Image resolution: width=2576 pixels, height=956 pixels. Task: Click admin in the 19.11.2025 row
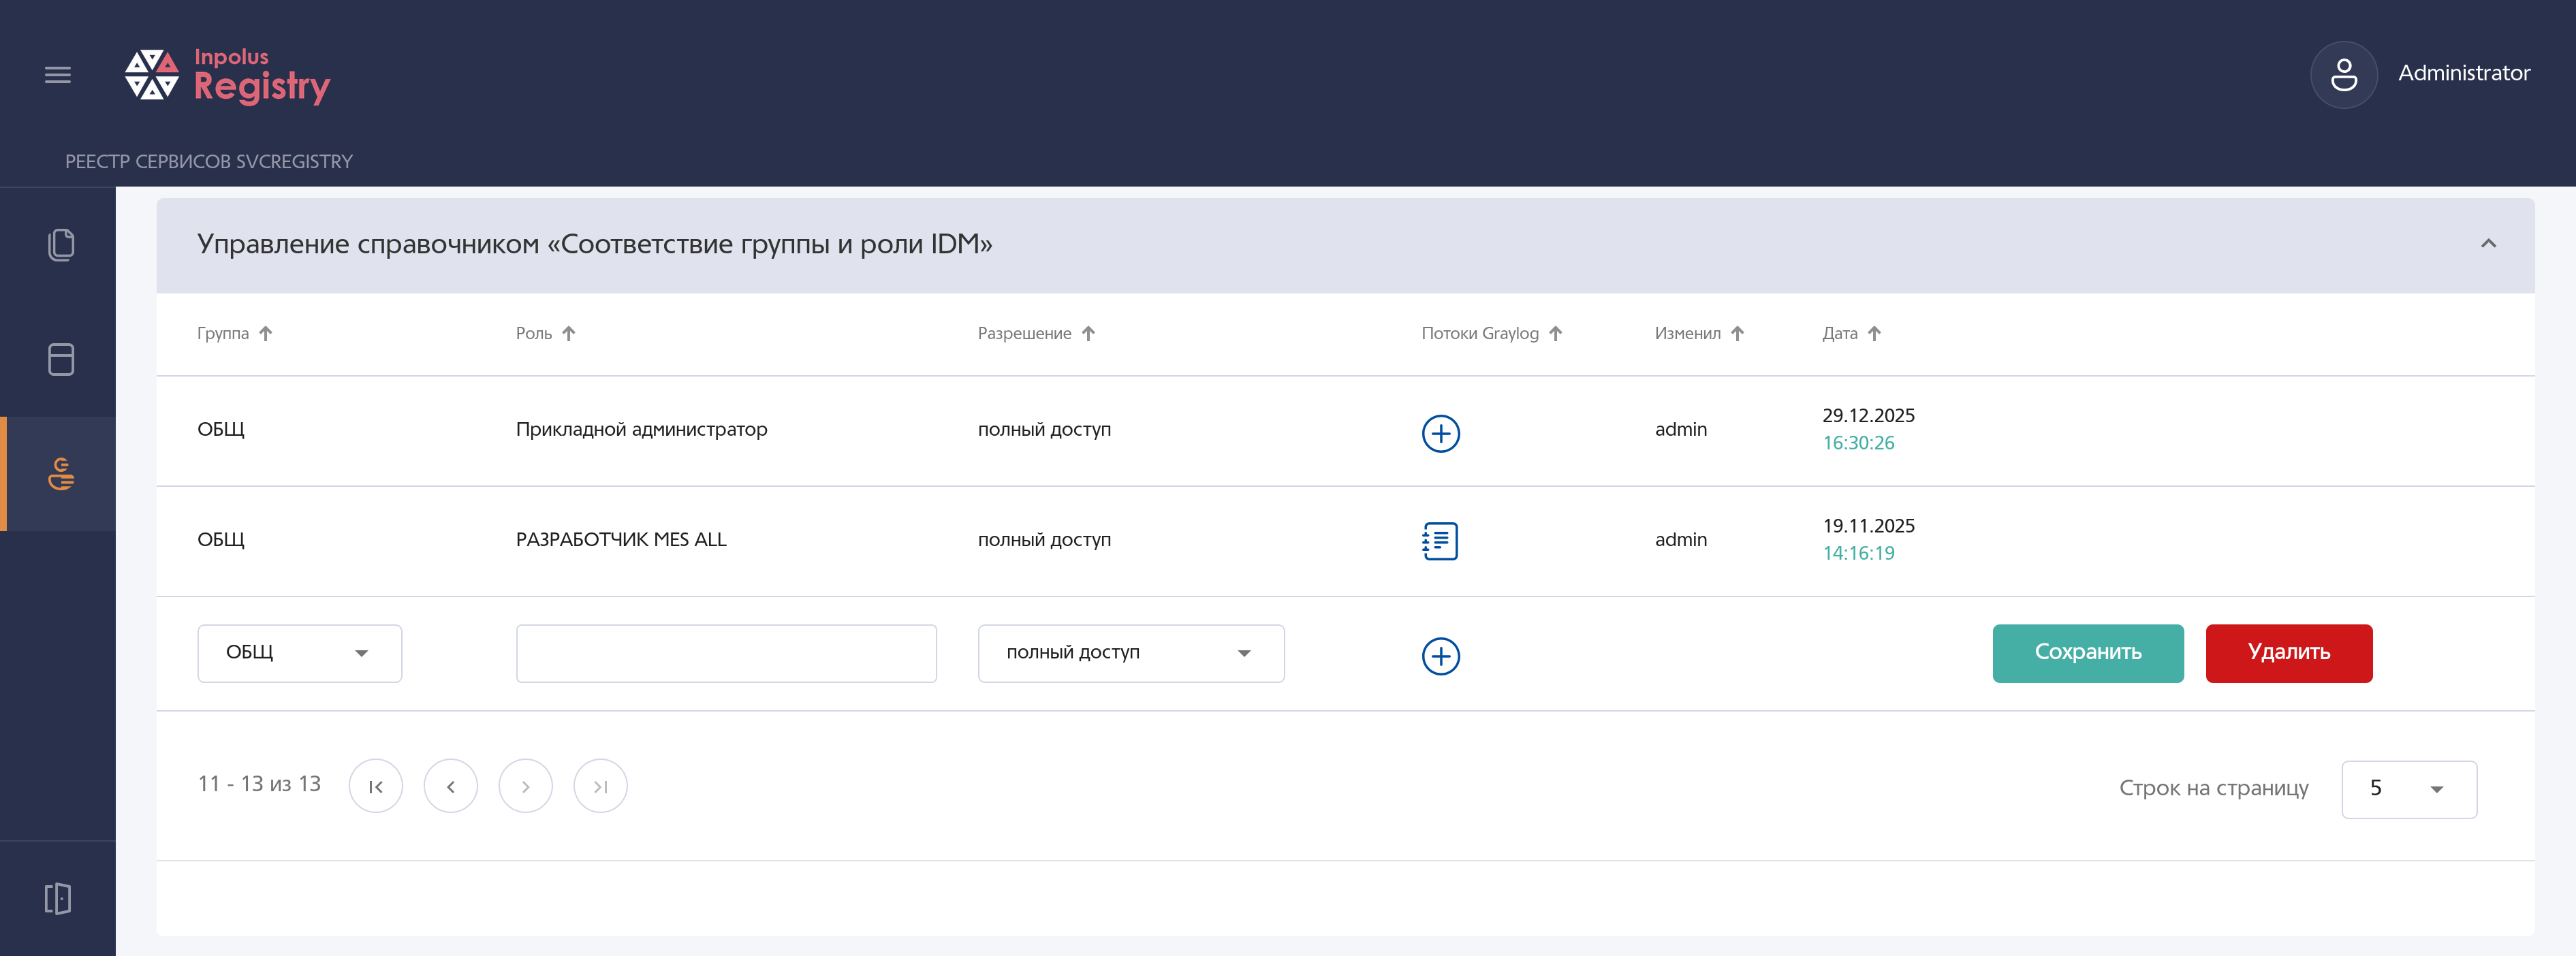(1681, 540)
